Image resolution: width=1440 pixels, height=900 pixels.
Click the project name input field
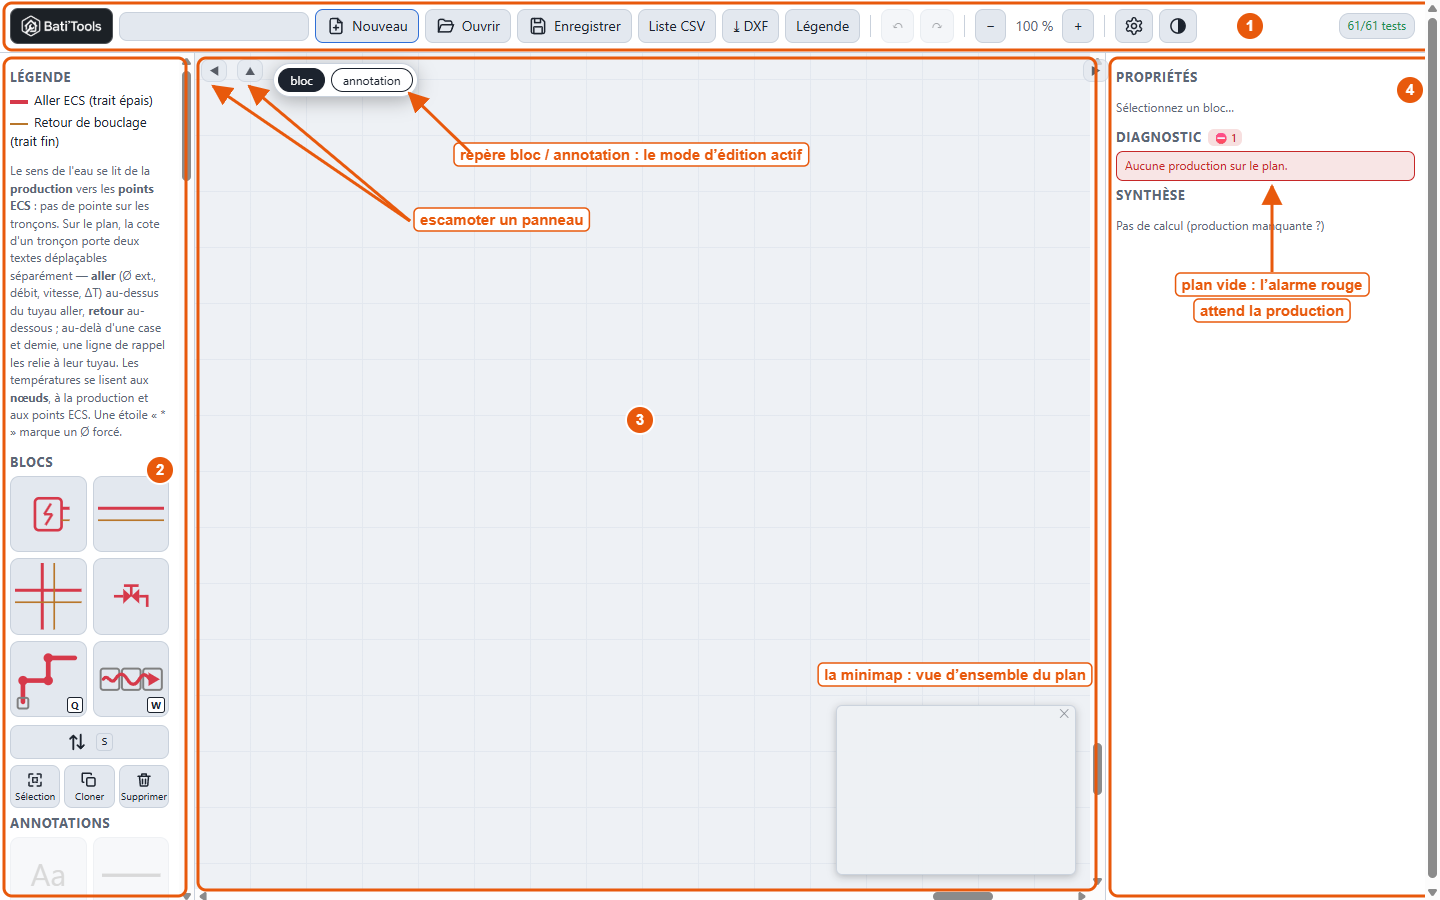(x=214, y=26)
